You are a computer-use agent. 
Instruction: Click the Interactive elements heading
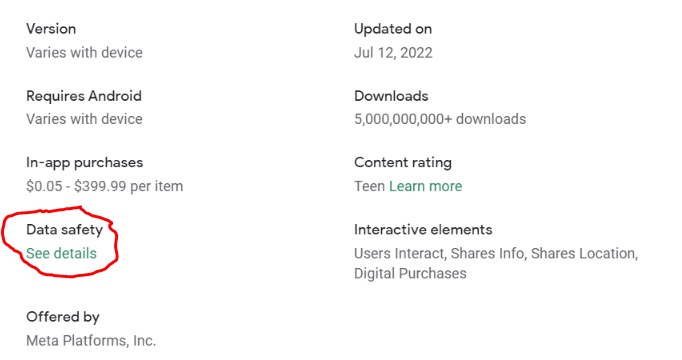pos(423,230)
